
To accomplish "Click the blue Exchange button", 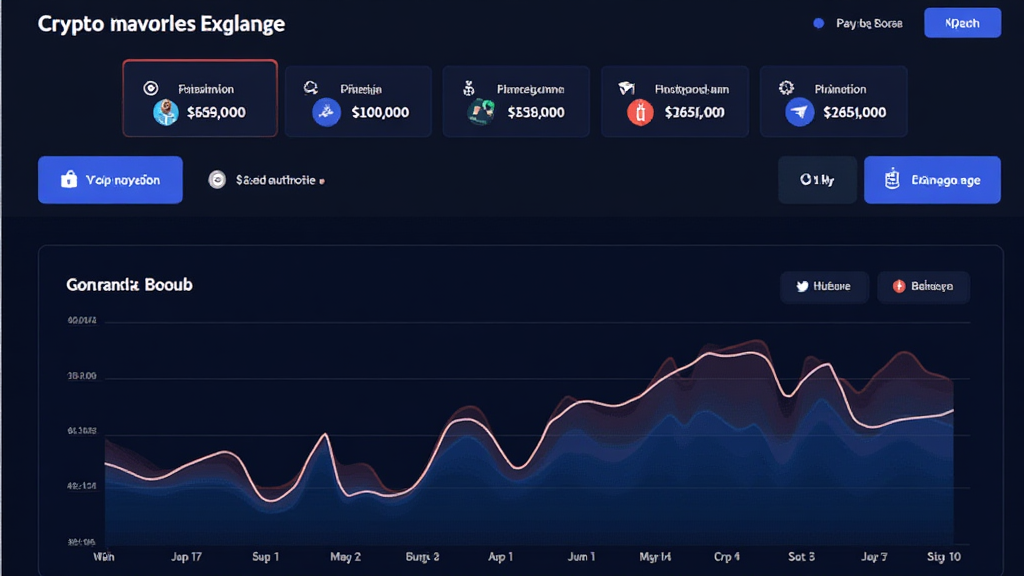I will 932,180.
